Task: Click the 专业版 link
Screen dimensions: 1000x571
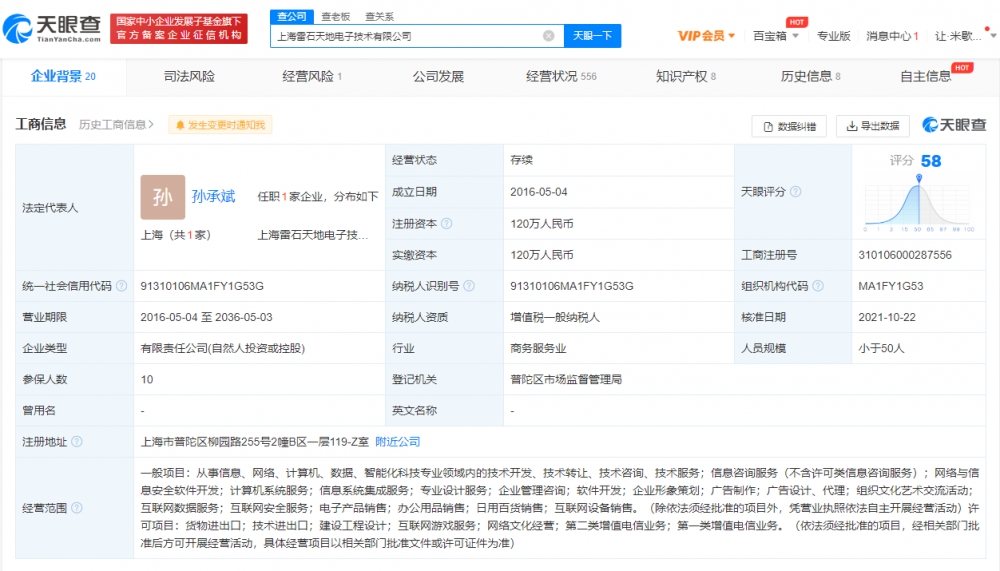Action: pyautogui.click(x=834, y=36)
